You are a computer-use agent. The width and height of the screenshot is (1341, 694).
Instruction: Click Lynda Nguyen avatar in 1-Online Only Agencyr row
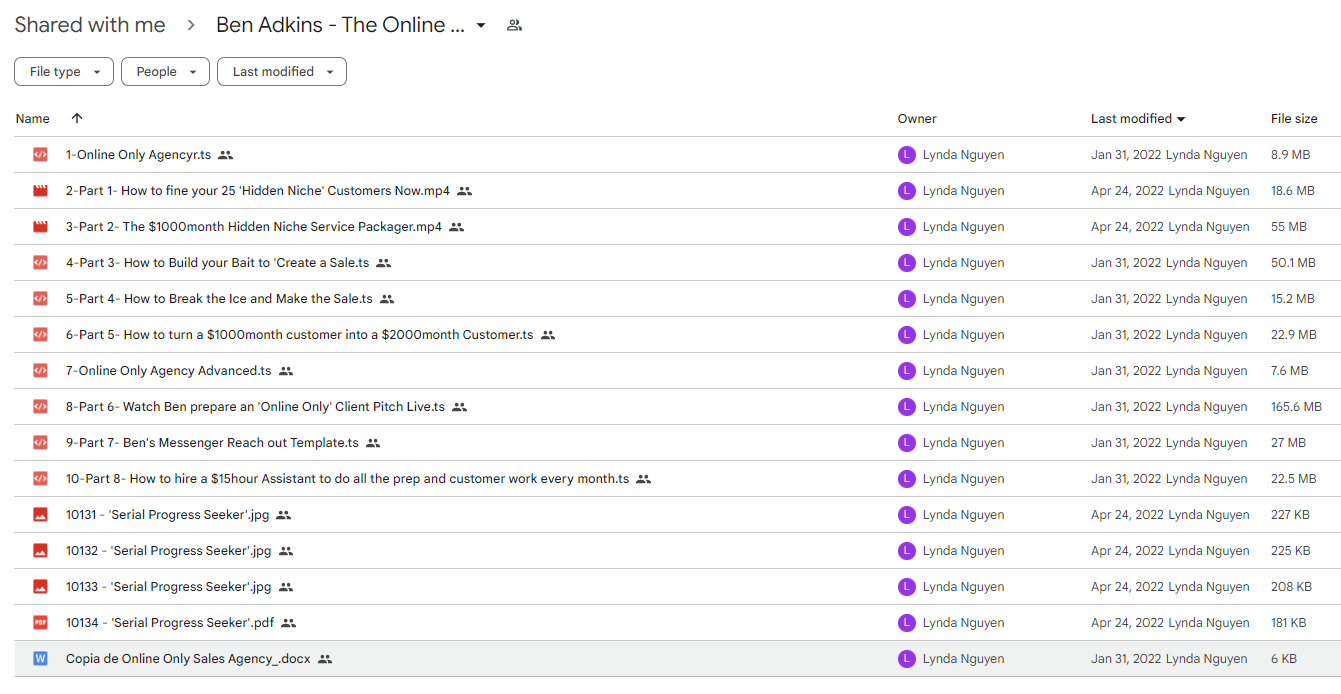[x=907, y=155]
